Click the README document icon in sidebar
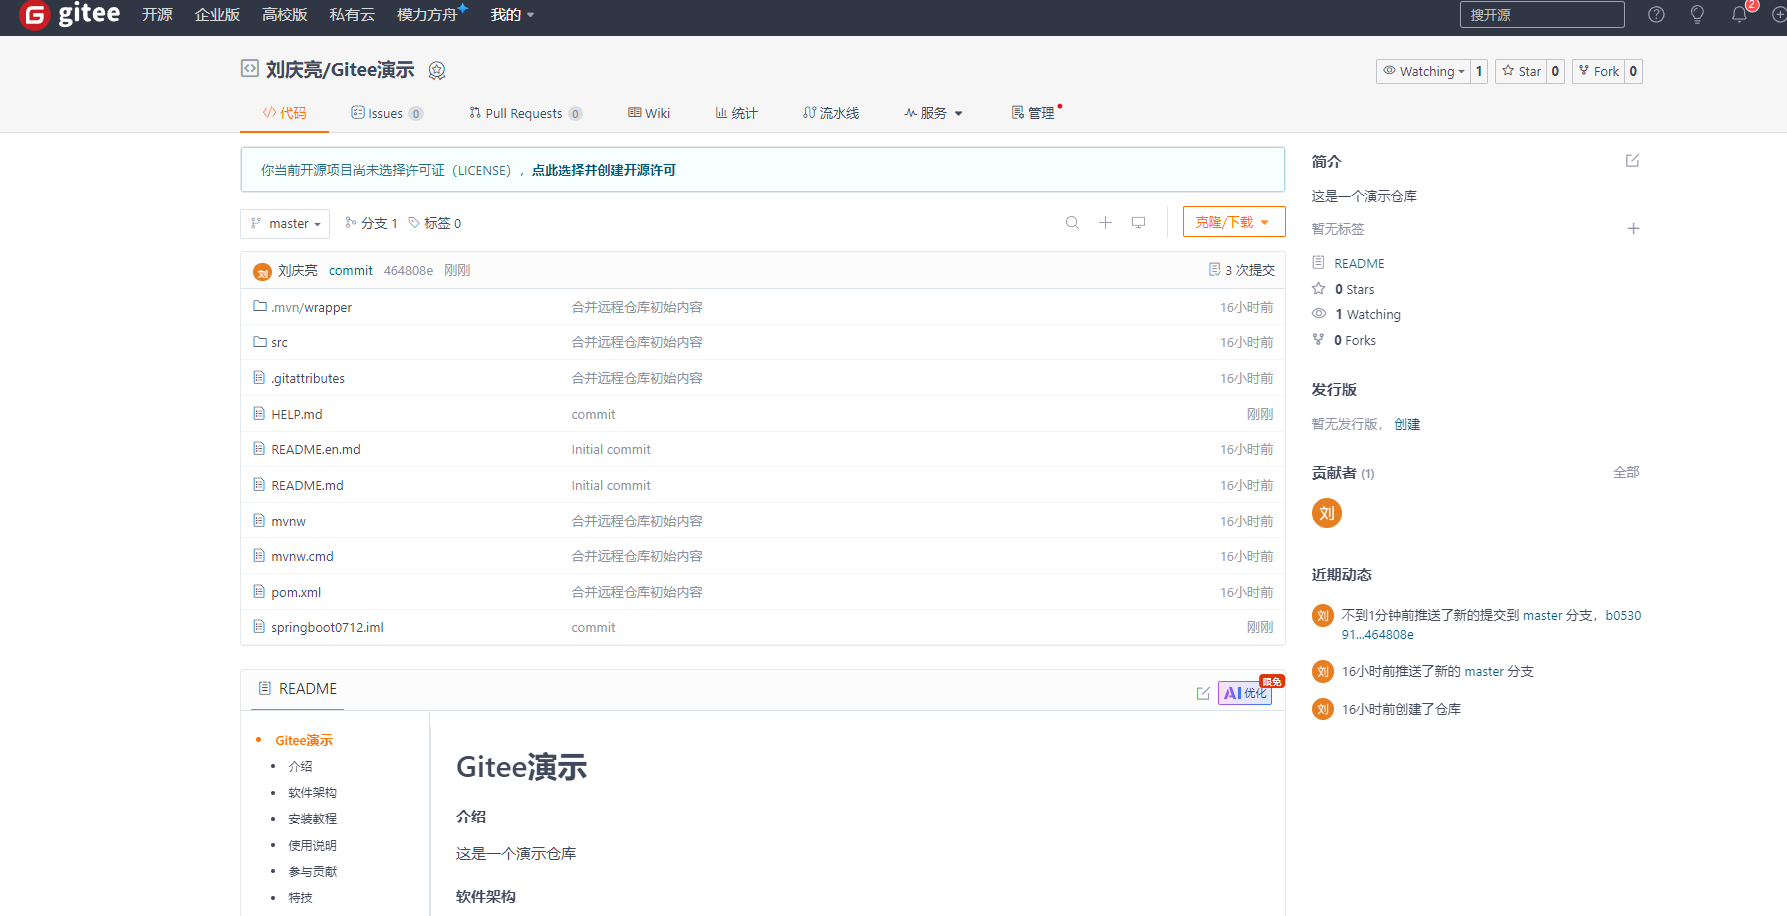Screen dimensions: 1787x916 pos(1318,262)
